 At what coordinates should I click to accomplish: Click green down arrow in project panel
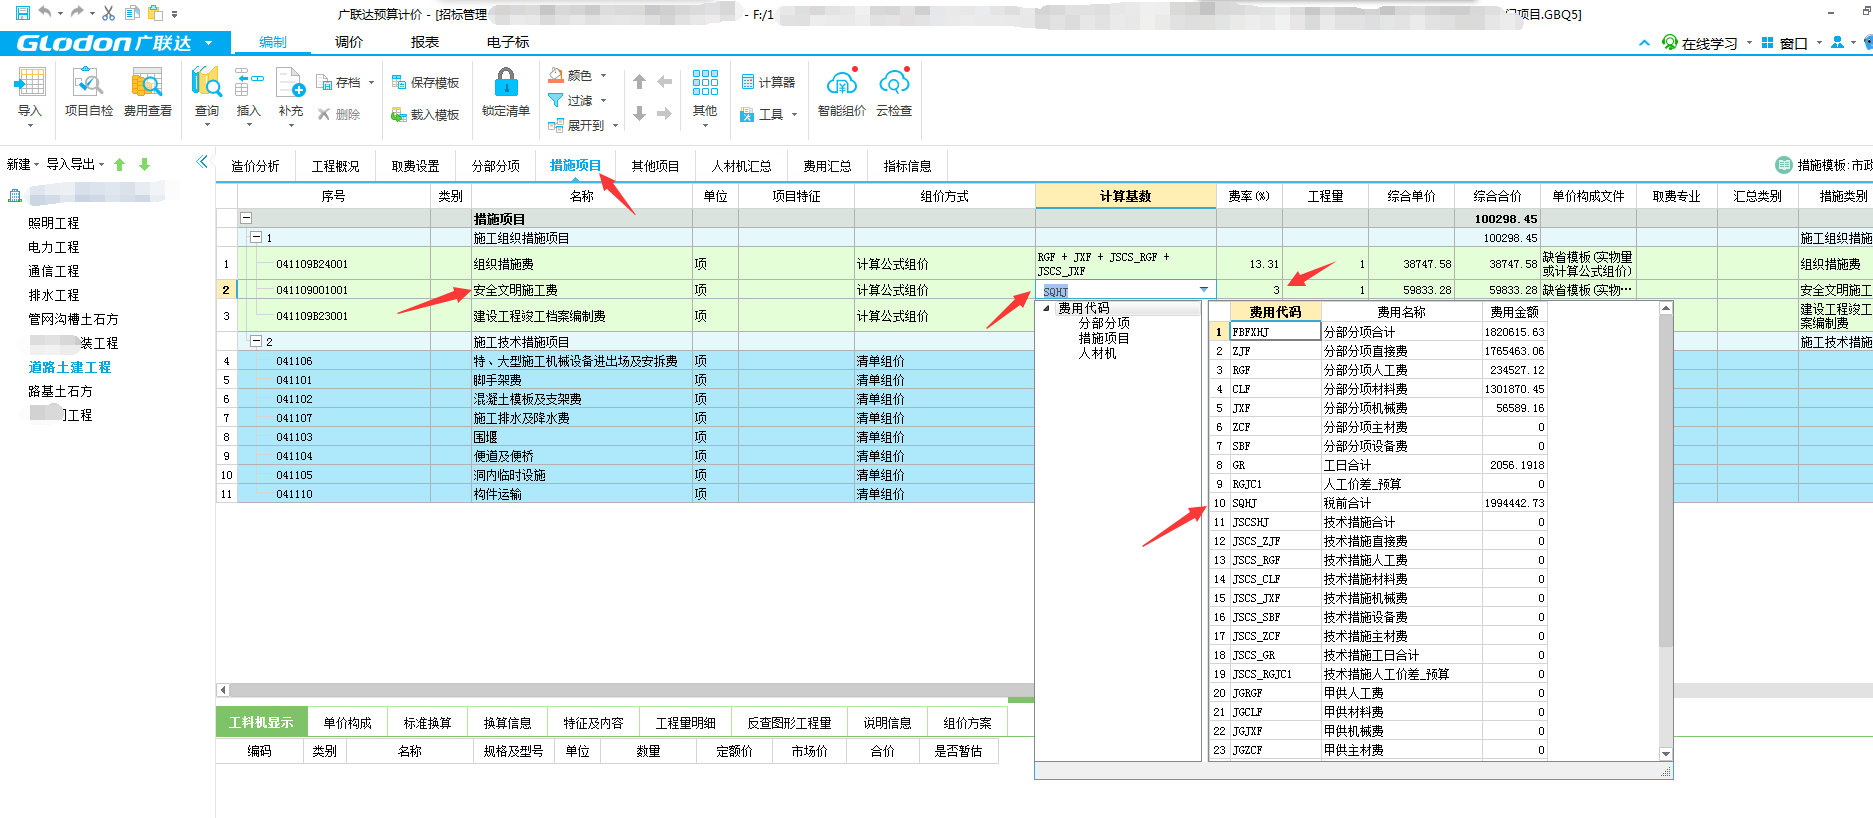[144, 164]
